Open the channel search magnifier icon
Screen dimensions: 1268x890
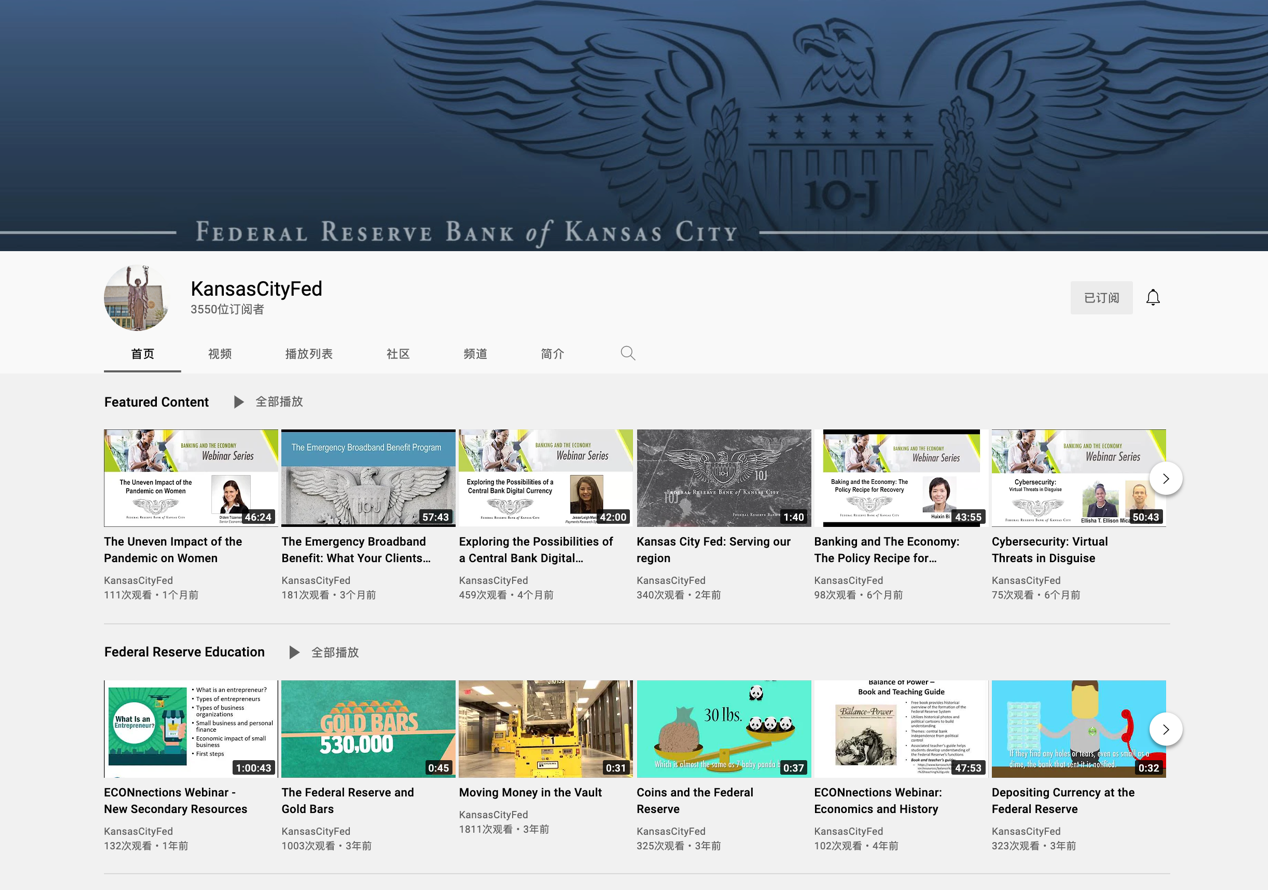tap(628, 353)
